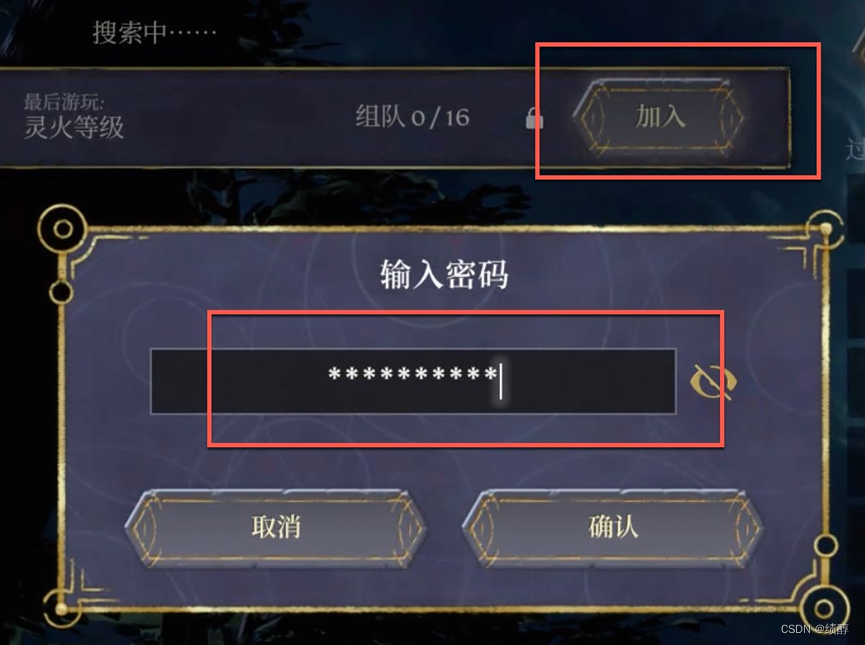The width and height of the screenshot is (865, 645).
Task: Click the 搜索中 searching status text
Action: click(x=154, y=32)
